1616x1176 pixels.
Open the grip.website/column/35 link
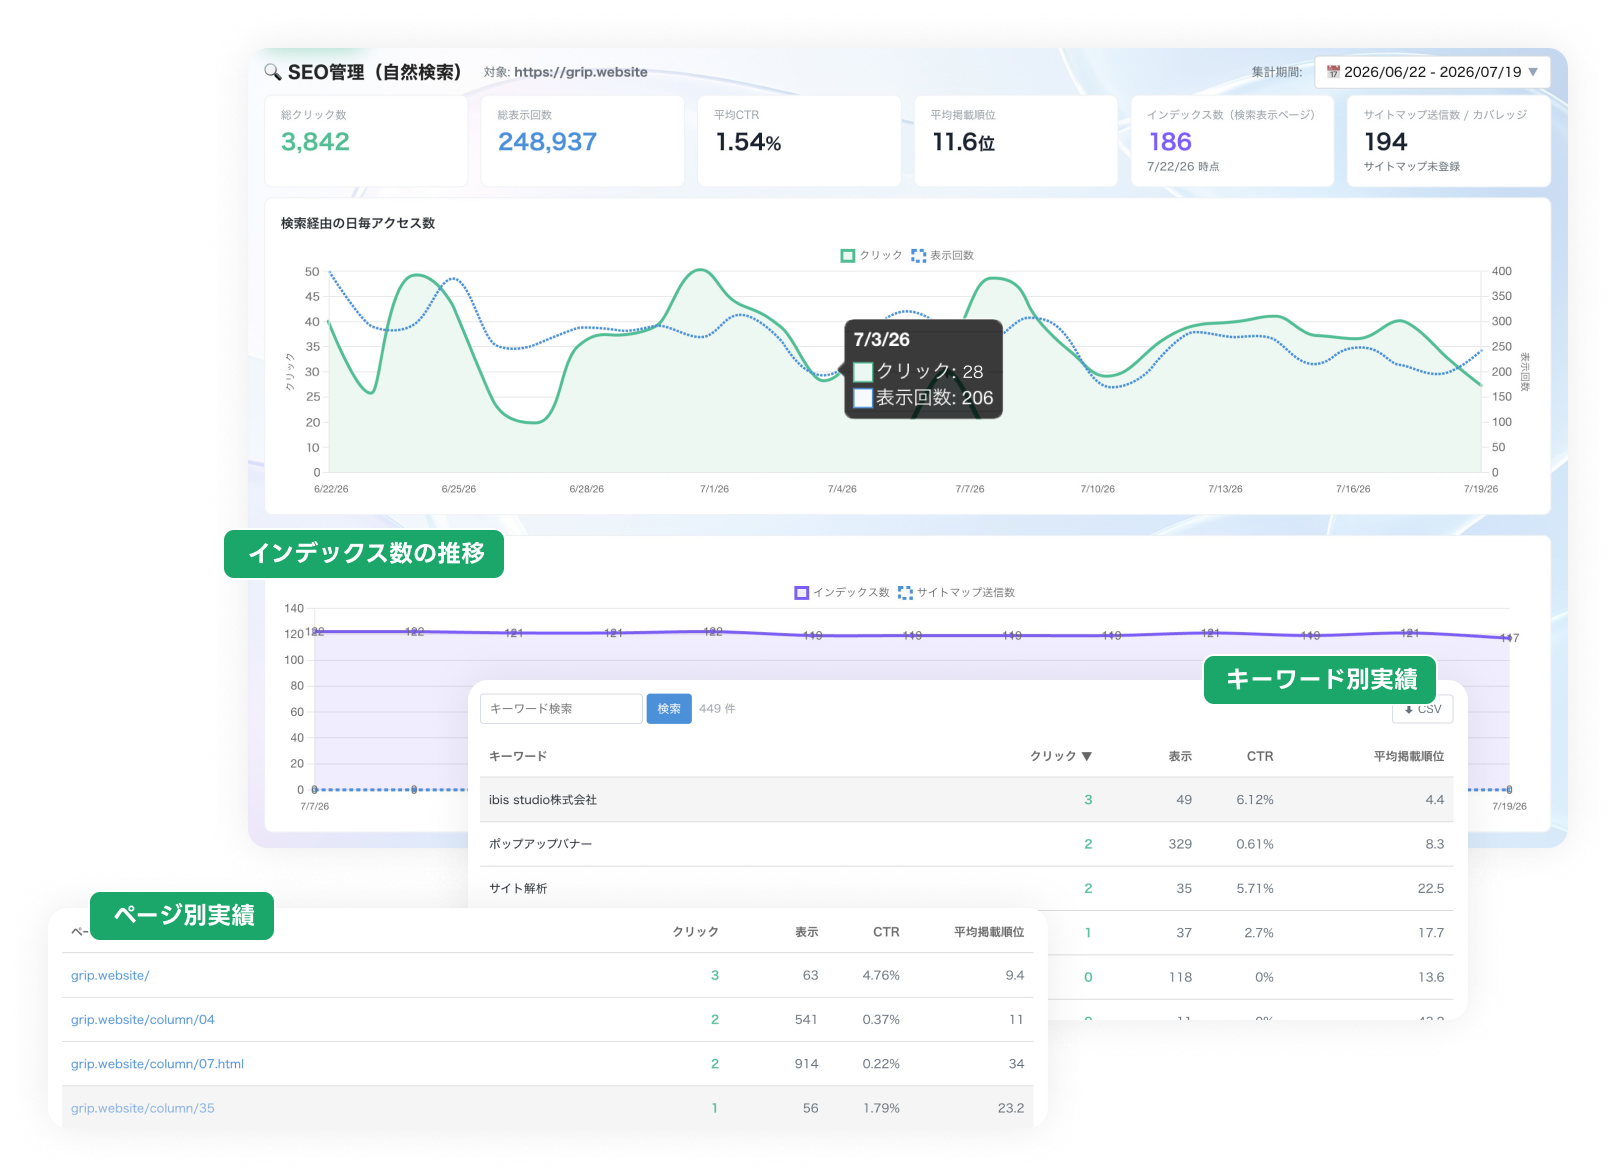click(x=143, y=1108)
